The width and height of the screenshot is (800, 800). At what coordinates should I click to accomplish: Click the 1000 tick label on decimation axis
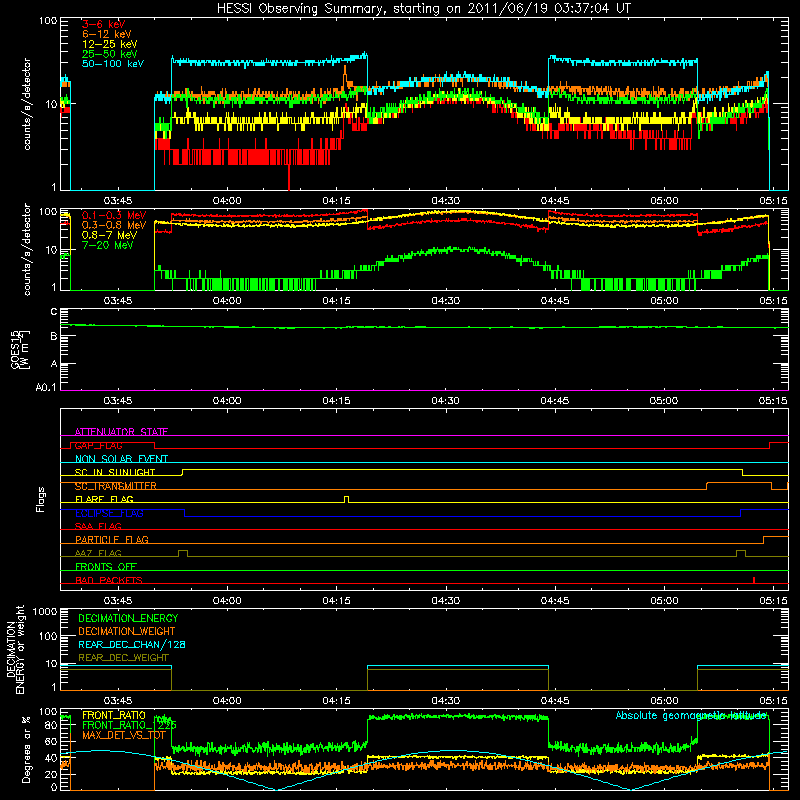point(45,611)
